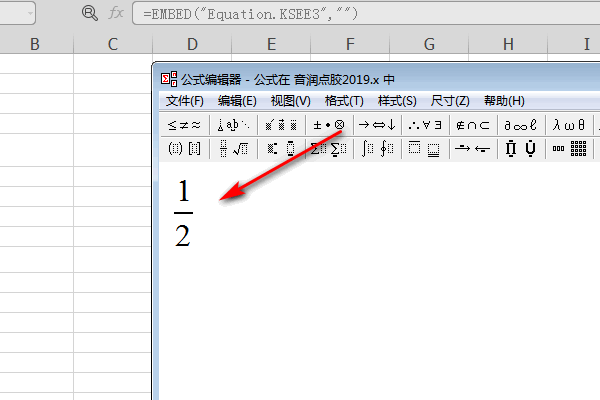
Task: Open the matrix templates palette
Action: tap(569, 149)
